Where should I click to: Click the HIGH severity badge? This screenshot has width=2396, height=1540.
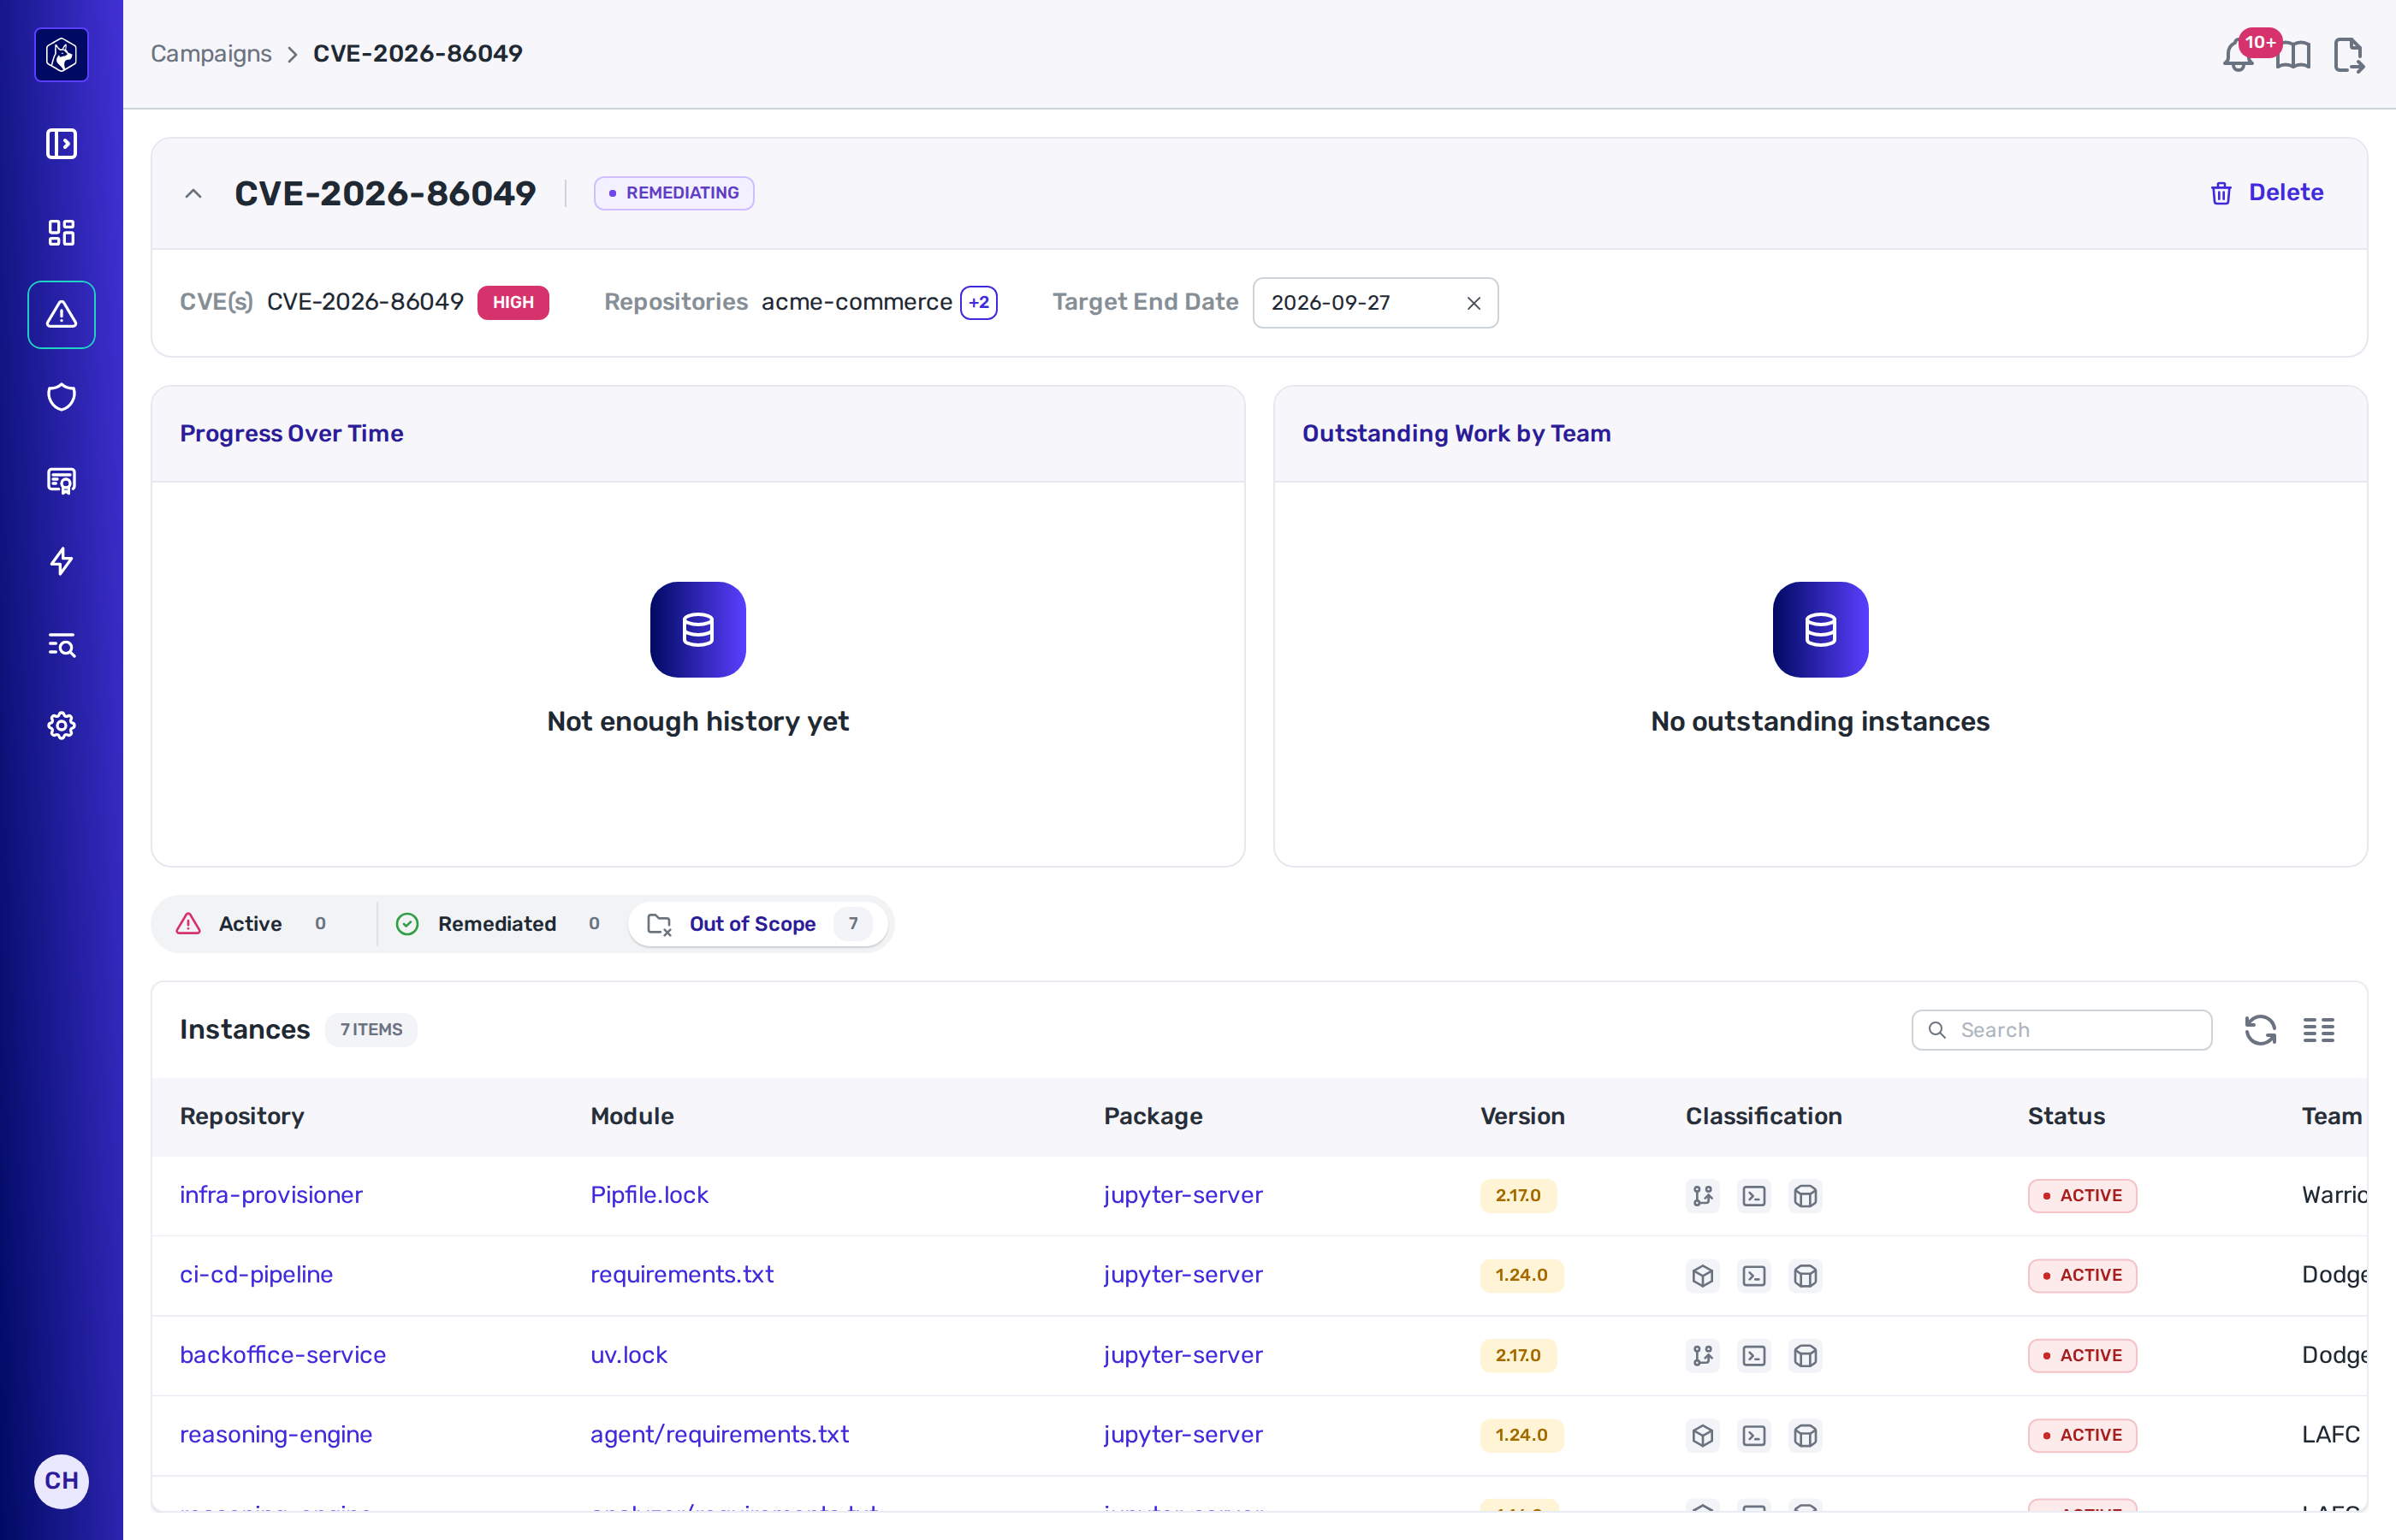[513, 302]
